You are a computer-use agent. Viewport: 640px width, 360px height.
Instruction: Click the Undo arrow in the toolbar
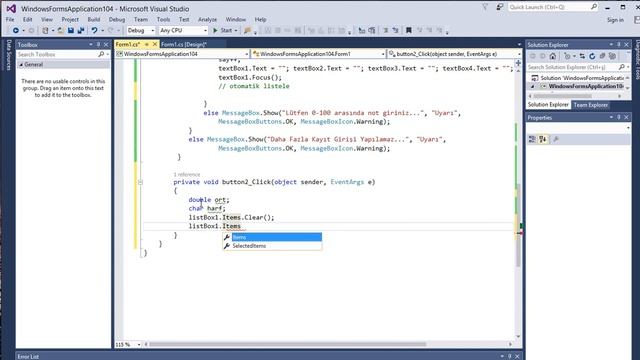pos(94,31)
